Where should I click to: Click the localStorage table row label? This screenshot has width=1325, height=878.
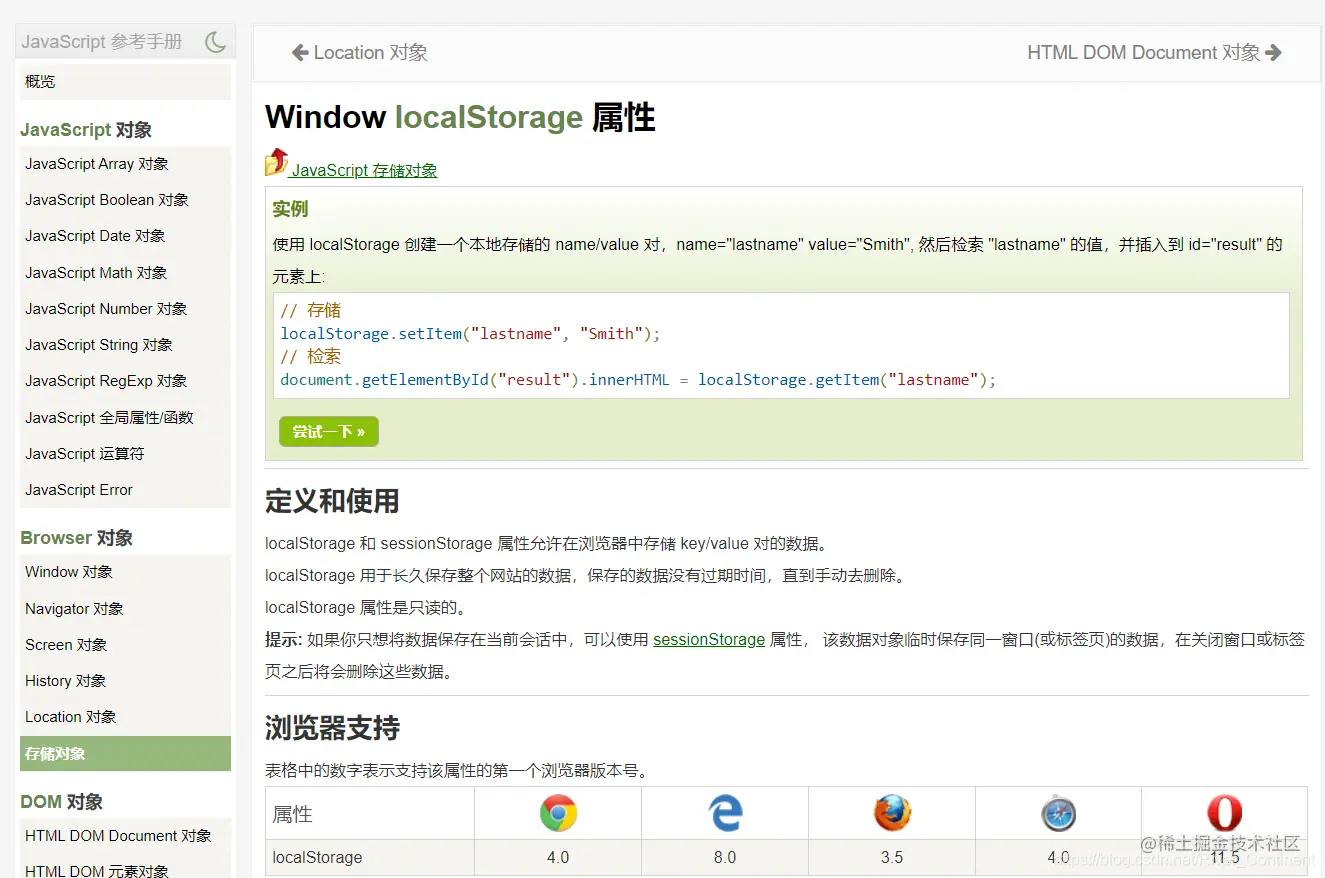click(x=317, y=857)
